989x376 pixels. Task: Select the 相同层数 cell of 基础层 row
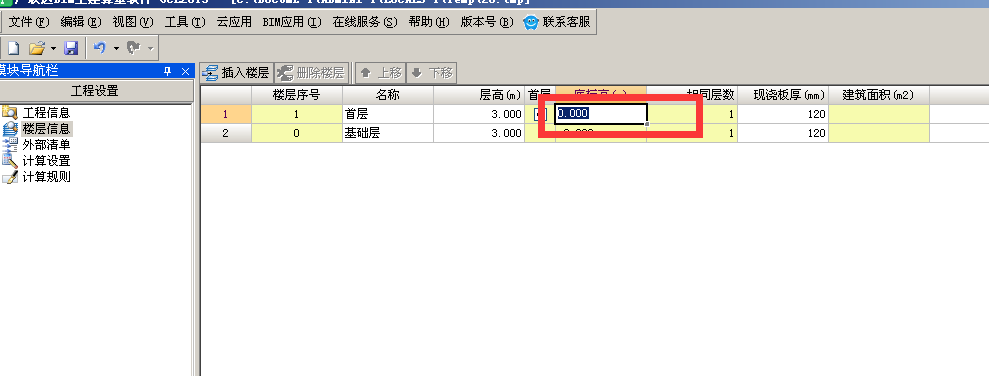pyautogui.click(x=693, y=133)
